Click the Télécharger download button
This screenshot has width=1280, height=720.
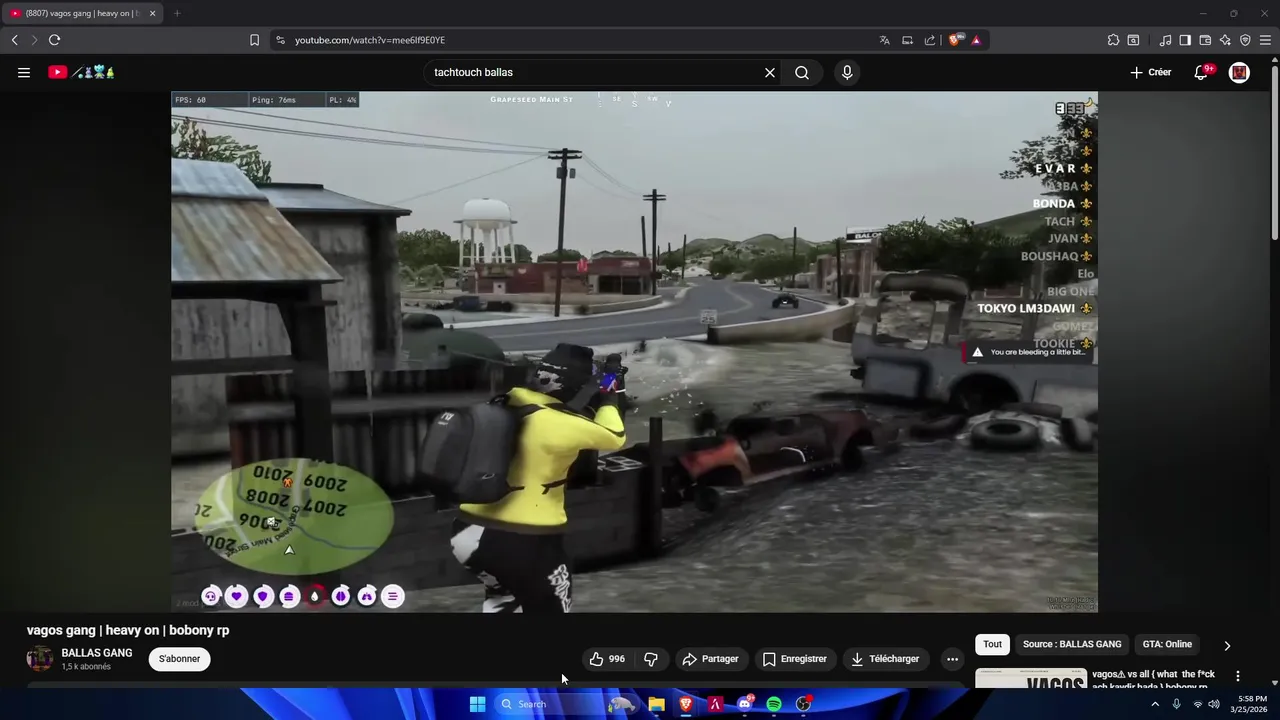[x=885, y=659]
